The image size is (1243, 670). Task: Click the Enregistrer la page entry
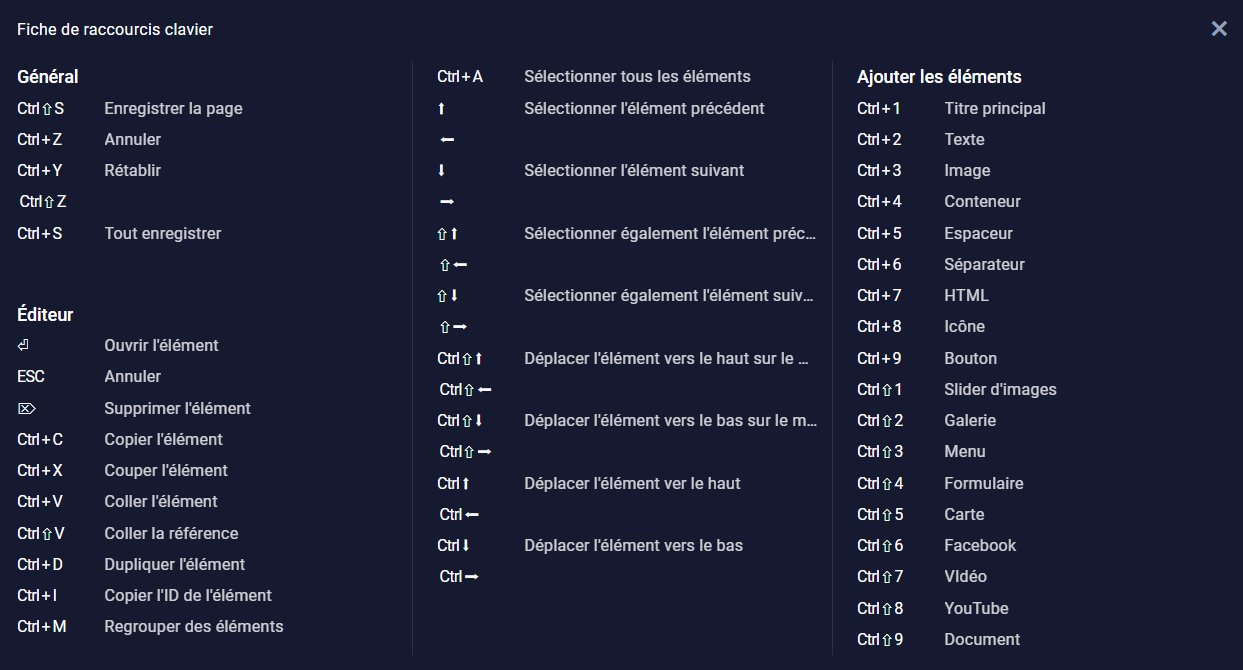point(173,108)
